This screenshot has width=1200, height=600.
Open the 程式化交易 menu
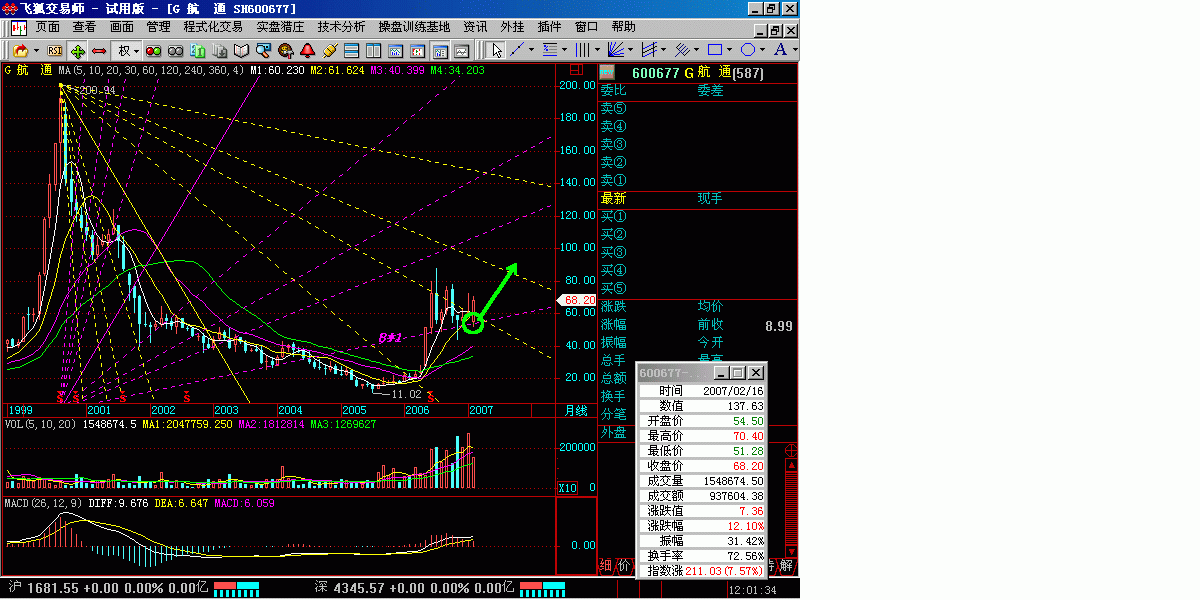213,27
